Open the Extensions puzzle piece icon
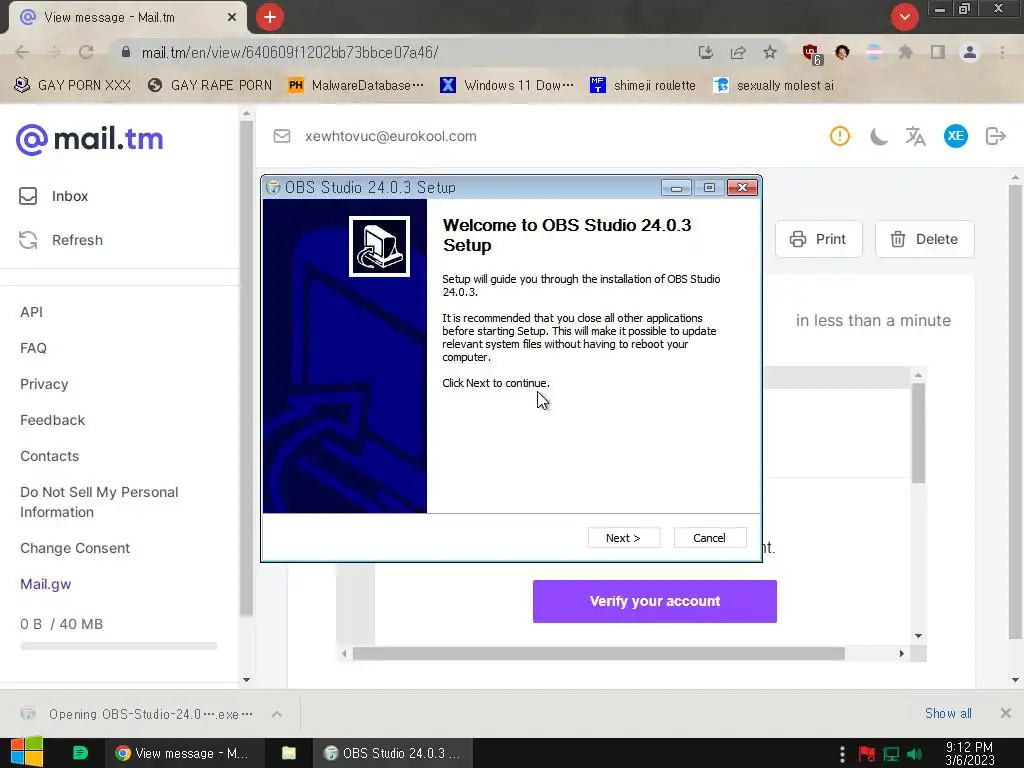The image size is (1024, 768). coord(905,52)
